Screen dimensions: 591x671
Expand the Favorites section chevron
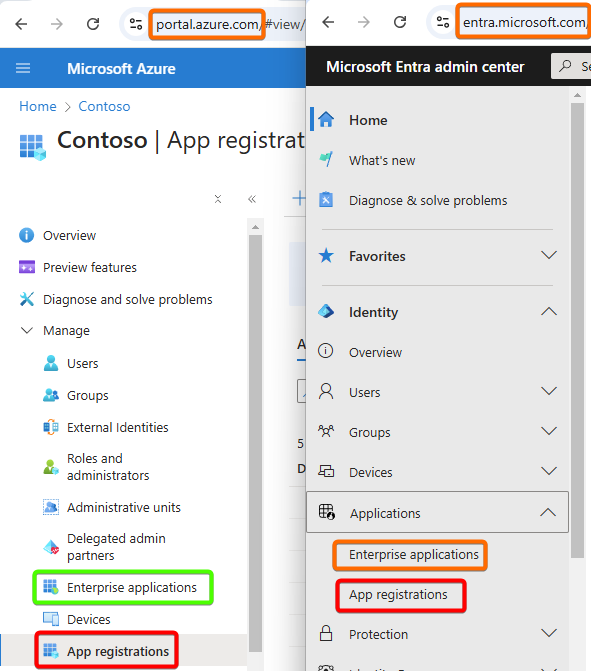[x=549, y=255]
